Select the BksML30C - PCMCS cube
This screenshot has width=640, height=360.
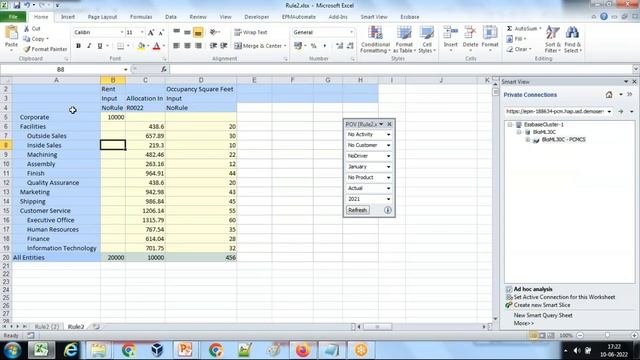tap(563, 140)
